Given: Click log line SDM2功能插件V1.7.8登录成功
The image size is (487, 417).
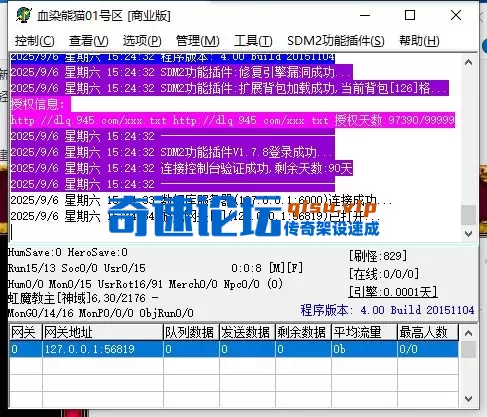Looking at the screenshot, I should (x=172, y=152).
